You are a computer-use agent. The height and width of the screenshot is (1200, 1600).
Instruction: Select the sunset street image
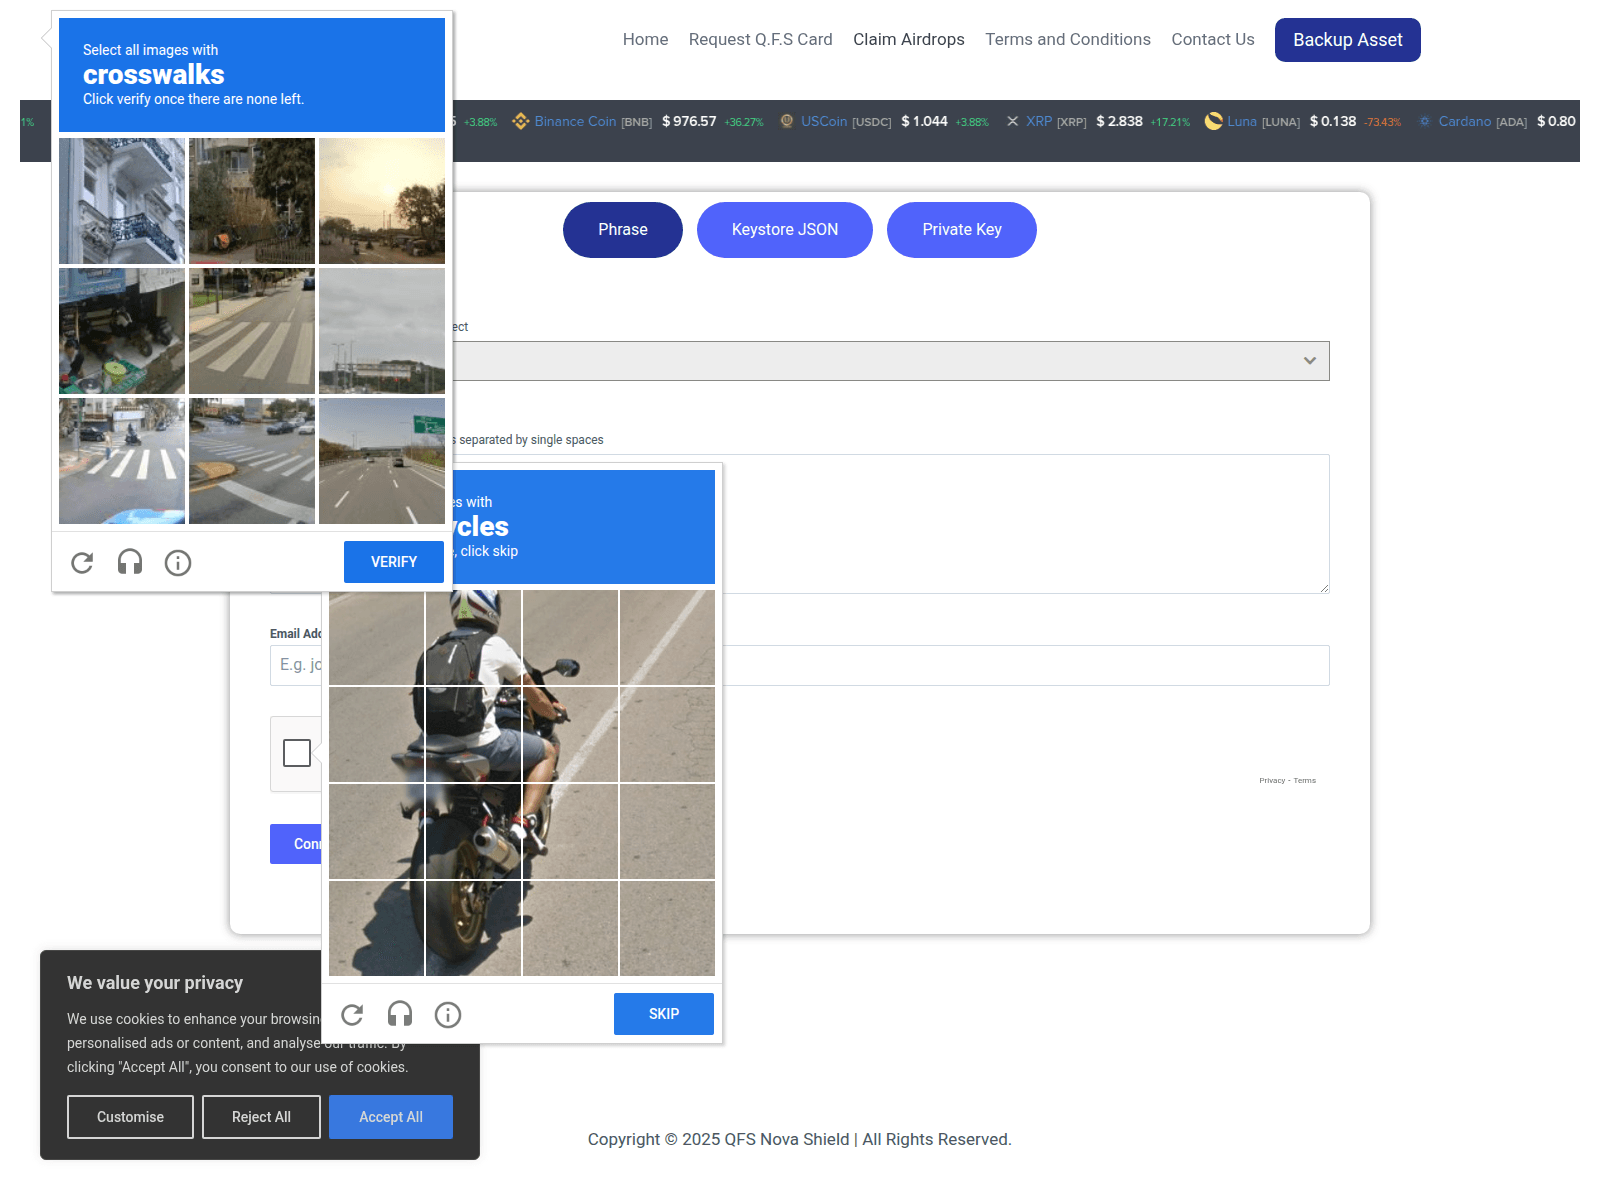[x=382, y=201]
